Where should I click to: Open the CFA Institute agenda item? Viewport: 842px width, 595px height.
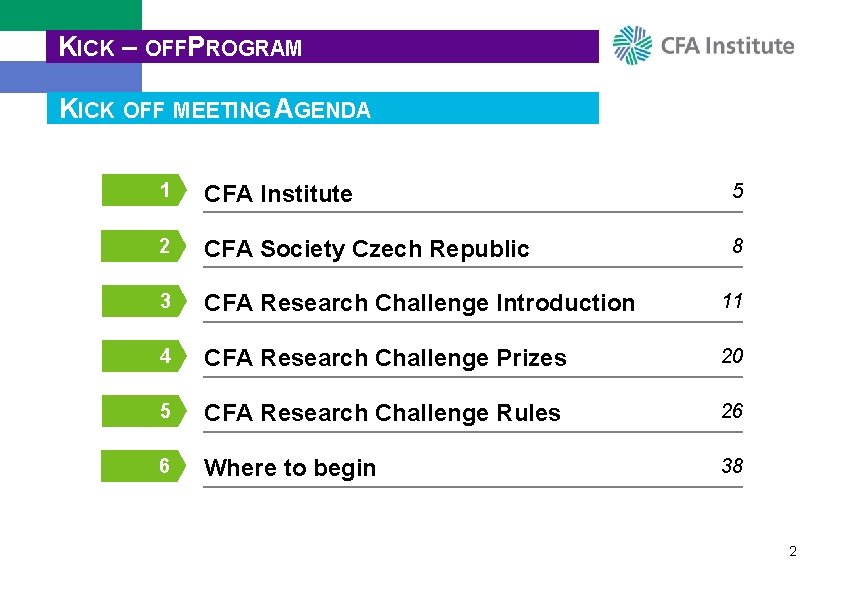coord(278,194)
